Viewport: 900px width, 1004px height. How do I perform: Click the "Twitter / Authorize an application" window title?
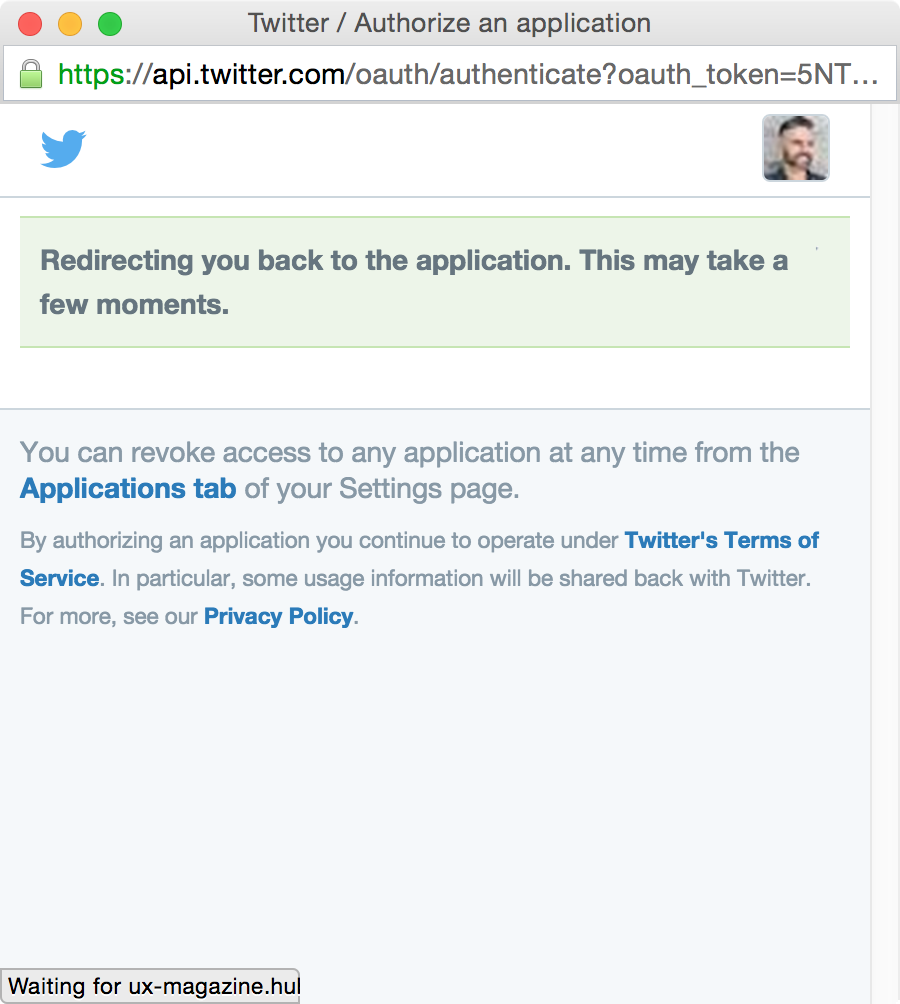tap(449, 23)
